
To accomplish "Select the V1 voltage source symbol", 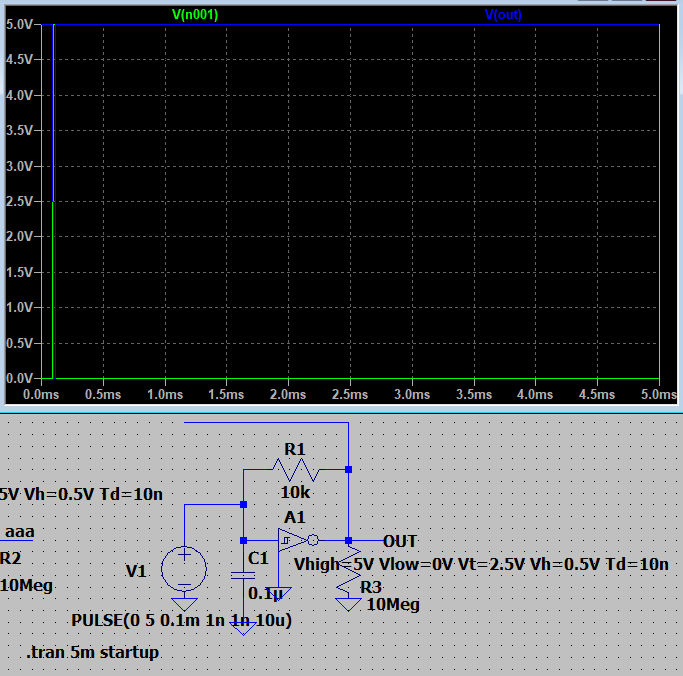I will pos(184,569).
